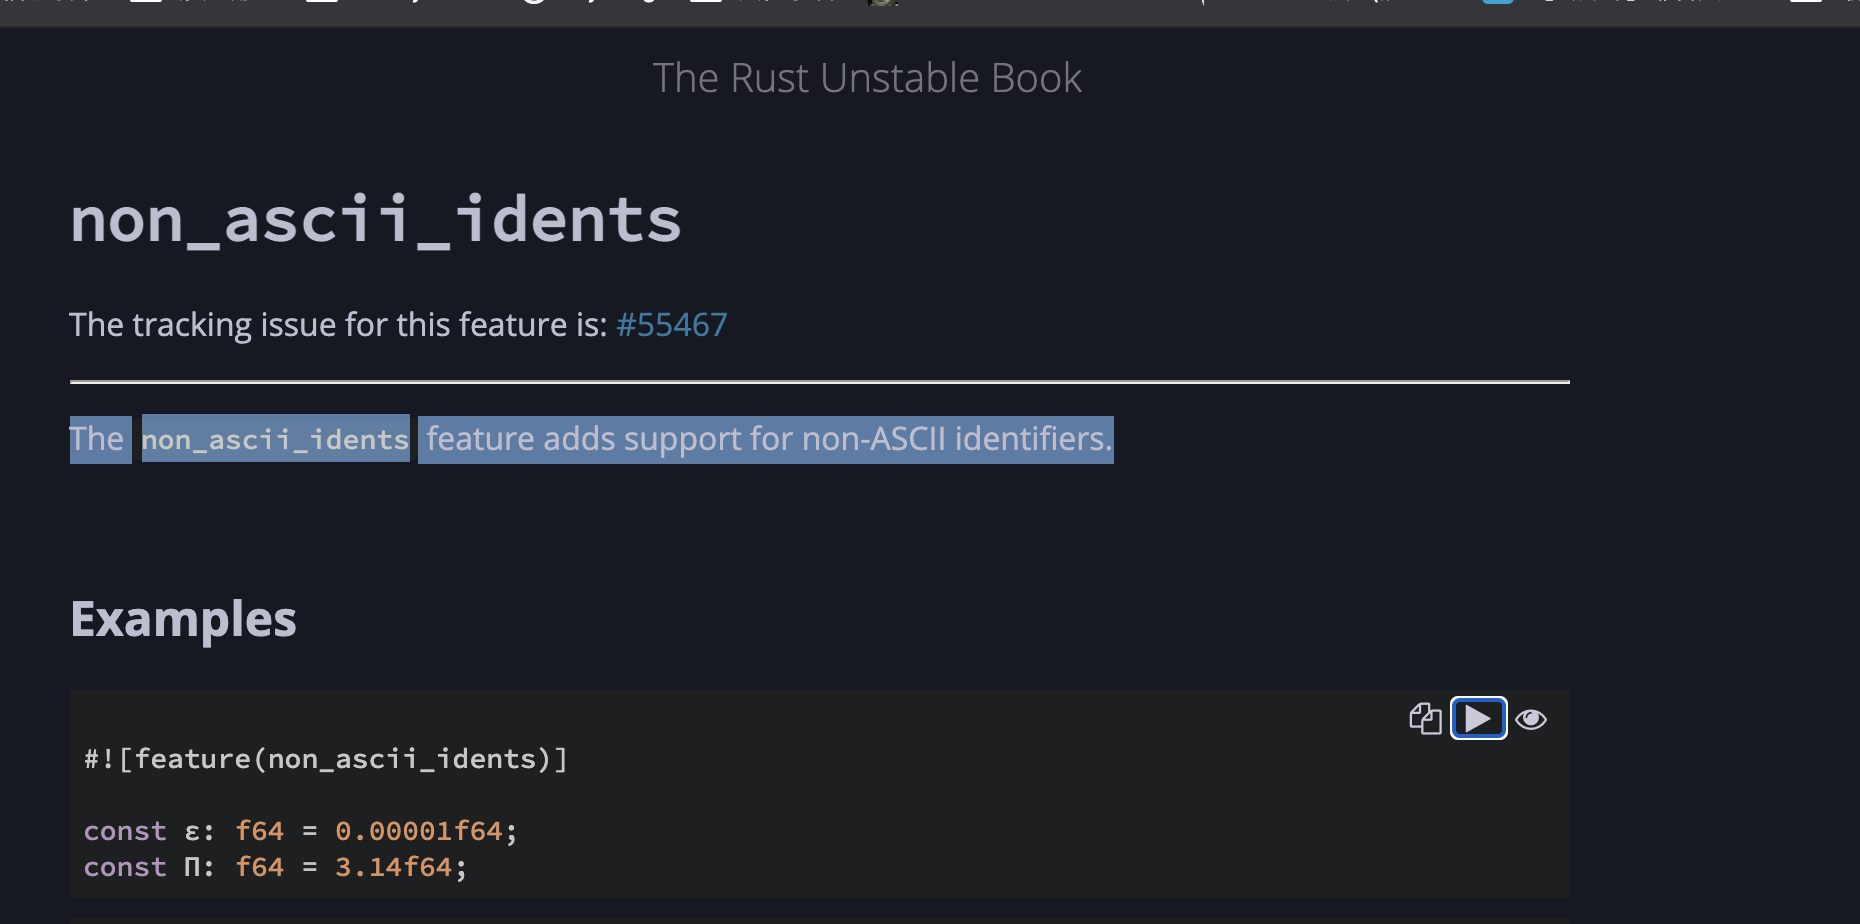Click the 0.00001f64 value in code
The height and width of the screenshot is (924, 1860).
[x=418, y=832]
